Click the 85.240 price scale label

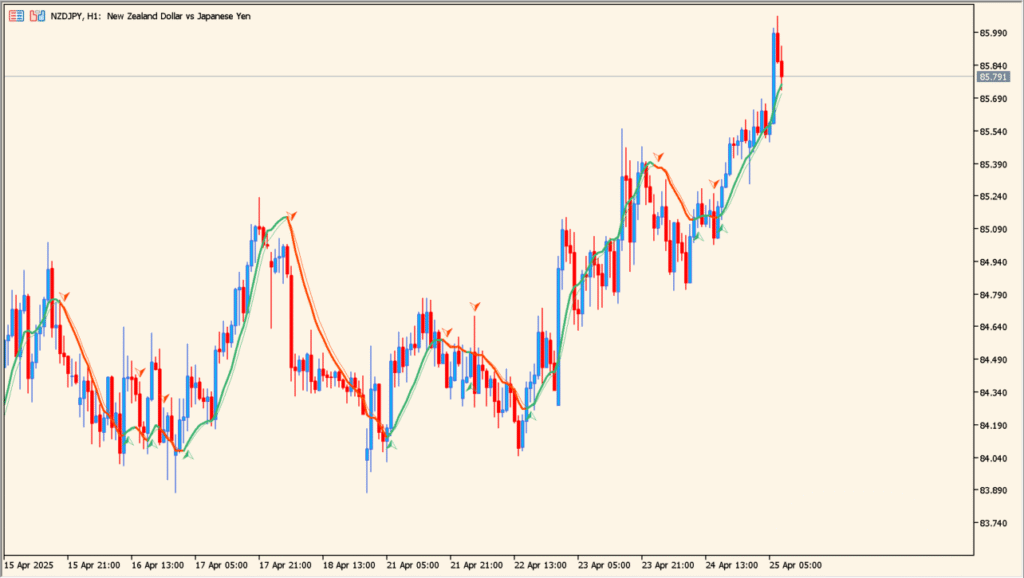tap(993, 197)
